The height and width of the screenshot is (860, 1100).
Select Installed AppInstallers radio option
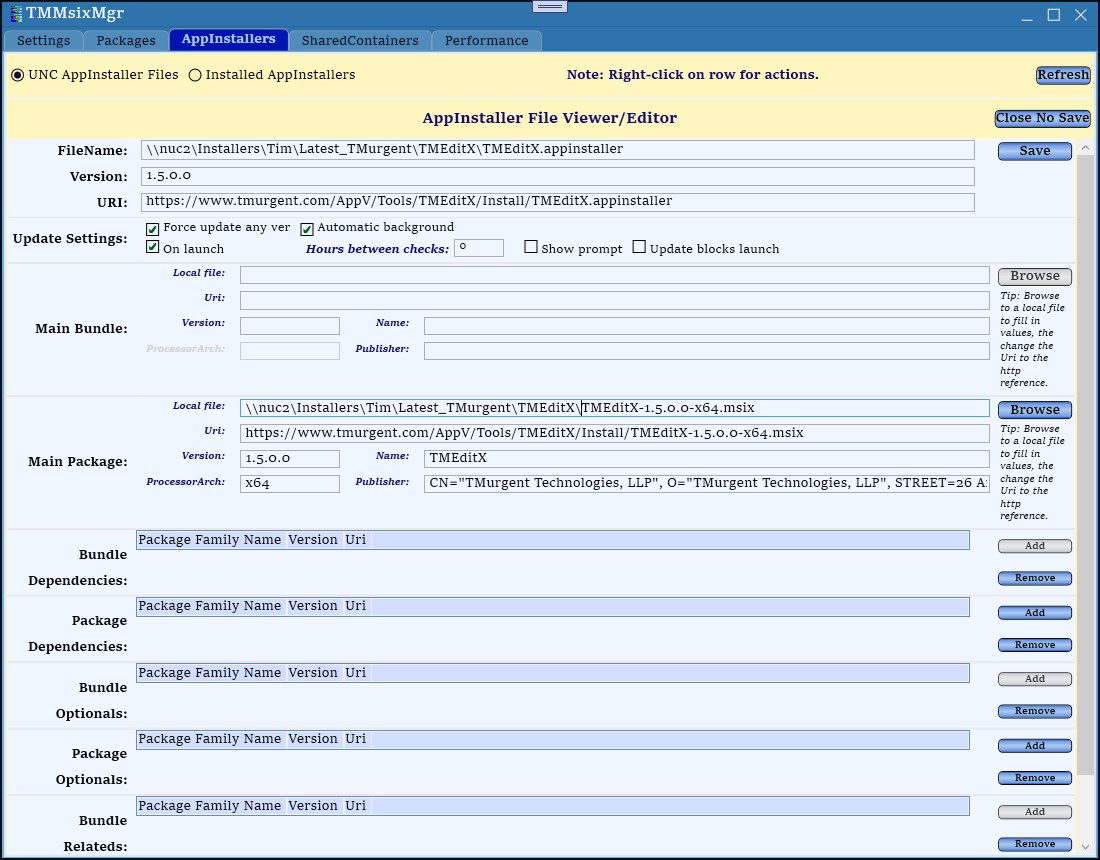click(x=195, y=75)
